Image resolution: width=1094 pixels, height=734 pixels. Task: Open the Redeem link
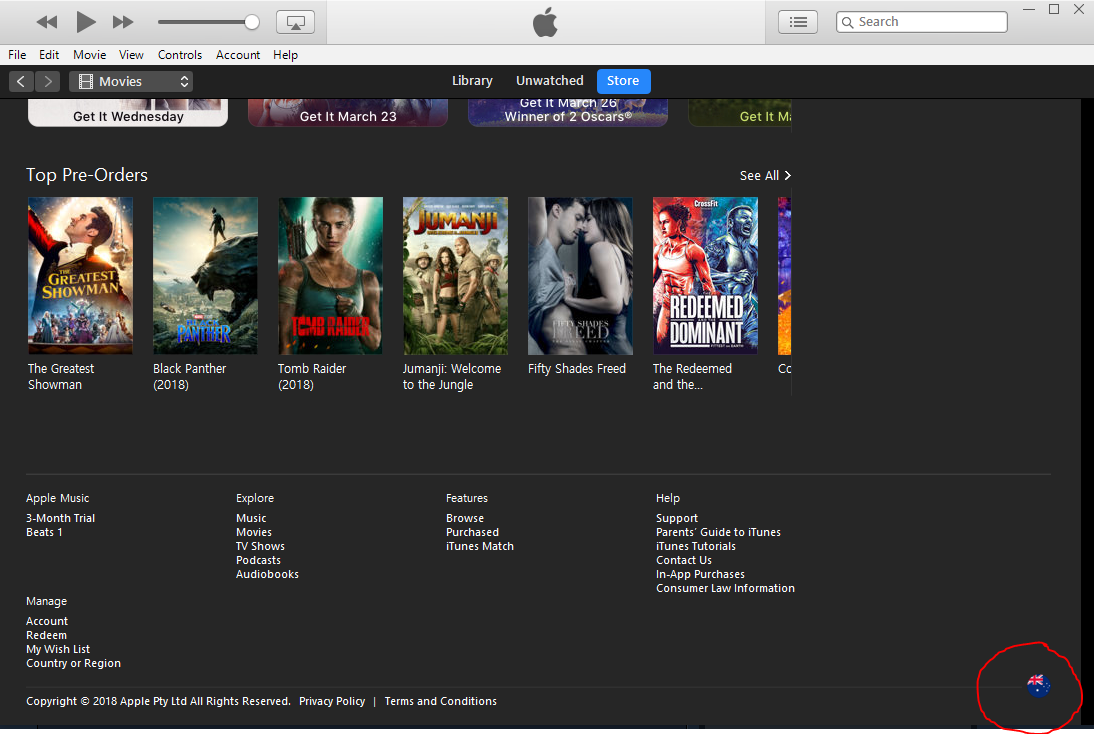click(47, 635)
